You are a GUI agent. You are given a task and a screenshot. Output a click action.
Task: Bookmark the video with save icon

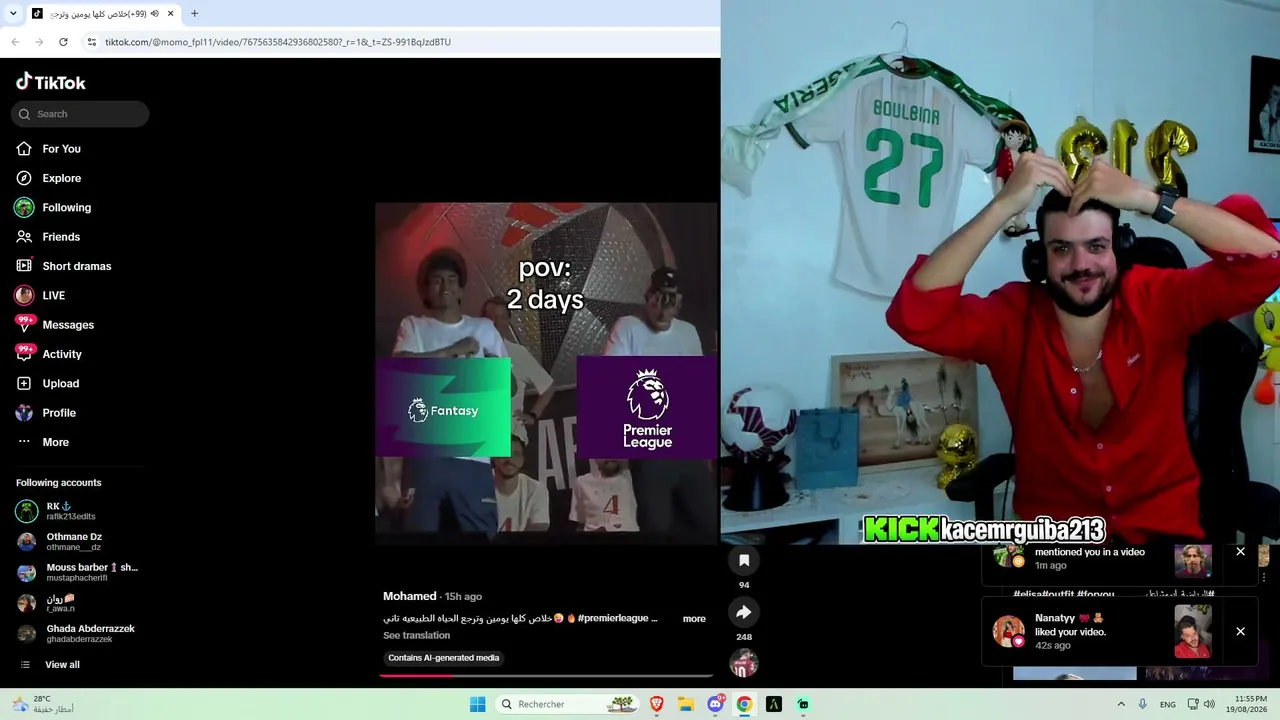[x=744, y=560]
